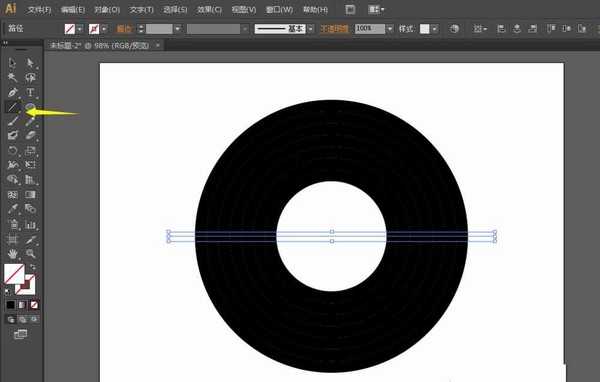The image size is (600, 382).
Task: Open the fill color dropdown in control bar
Action: (x=80, y=29)
